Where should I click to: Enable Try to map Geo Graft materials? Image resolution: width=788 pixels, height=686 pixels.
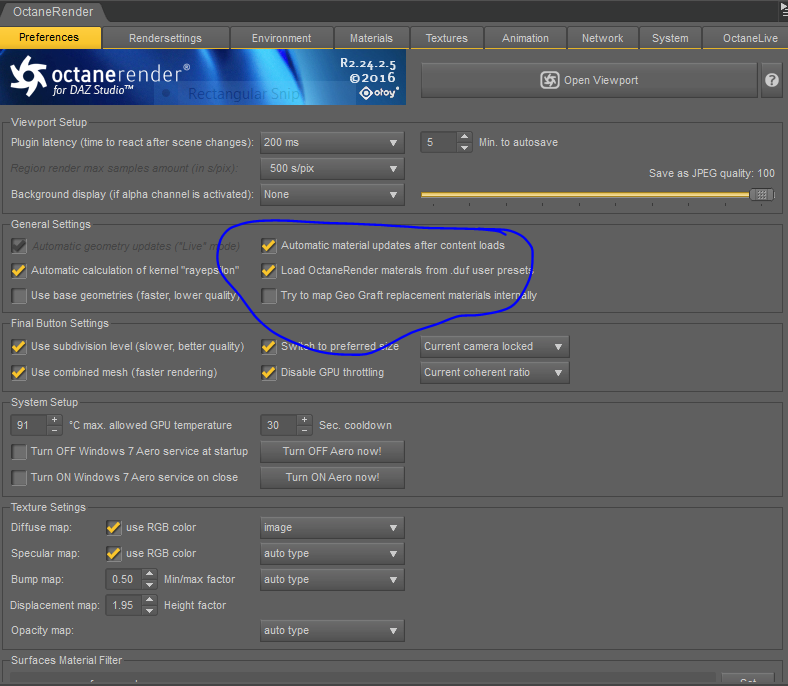[269, 296]
